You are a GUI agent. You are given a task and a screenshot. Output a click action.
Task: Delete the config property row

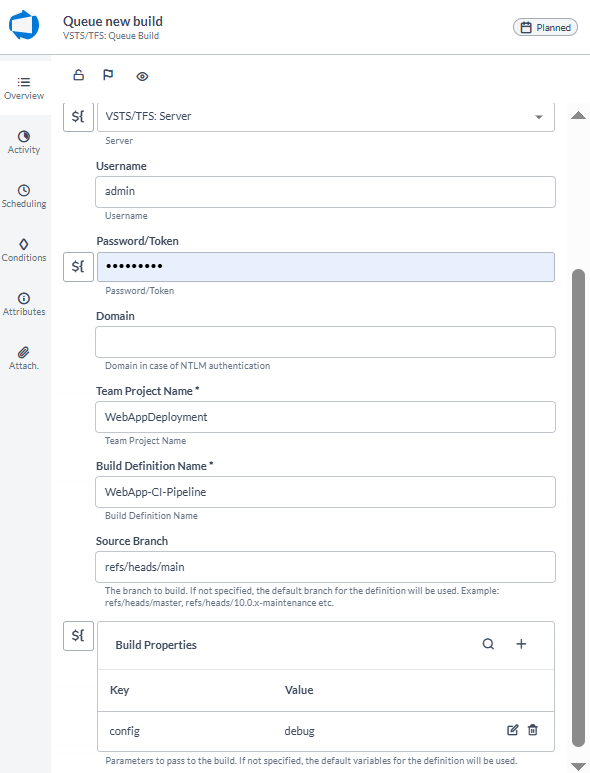[532, 730]
